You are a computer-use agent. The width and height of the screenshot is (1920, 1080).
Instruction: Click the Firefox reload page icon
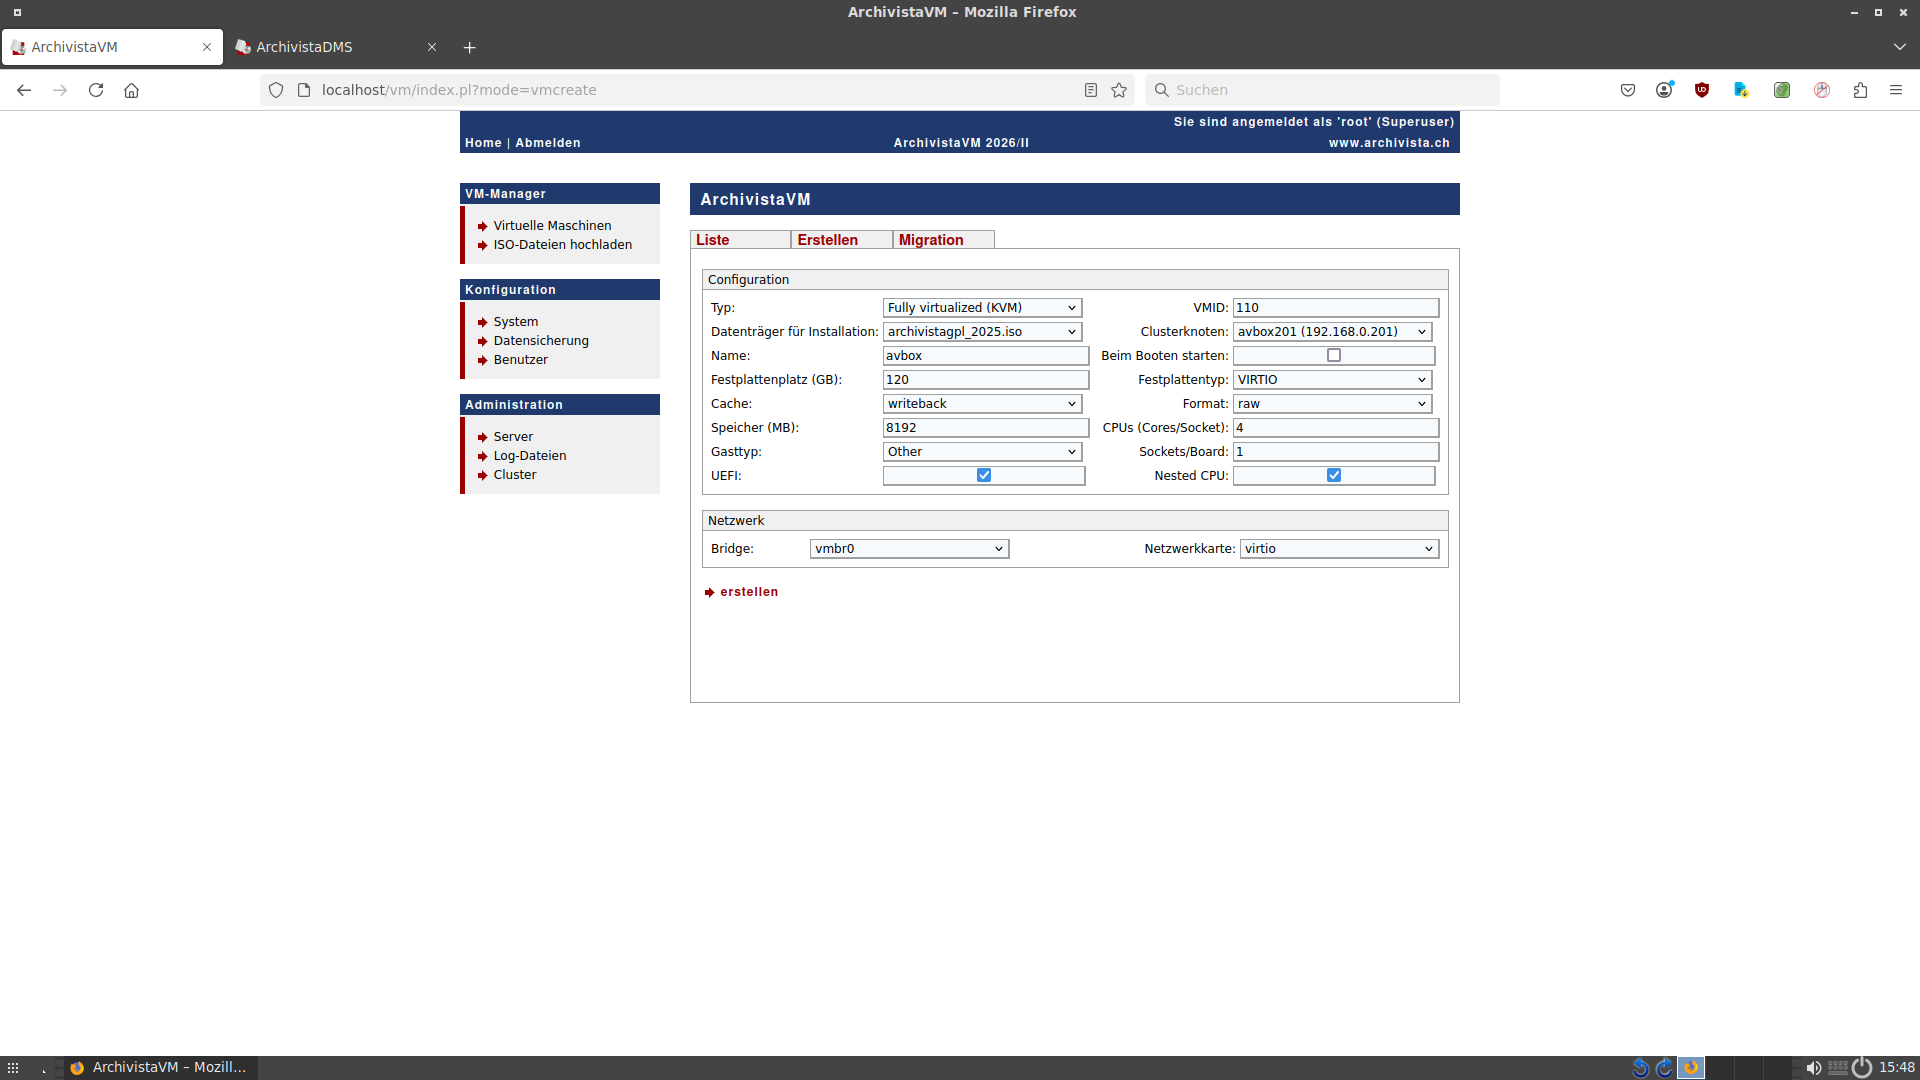[96, 90]
